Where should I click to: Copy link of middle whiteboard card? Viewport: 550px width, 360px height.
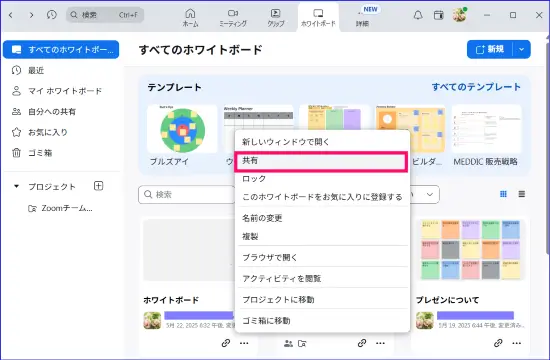pyautogui.click(x=362, y=343)
